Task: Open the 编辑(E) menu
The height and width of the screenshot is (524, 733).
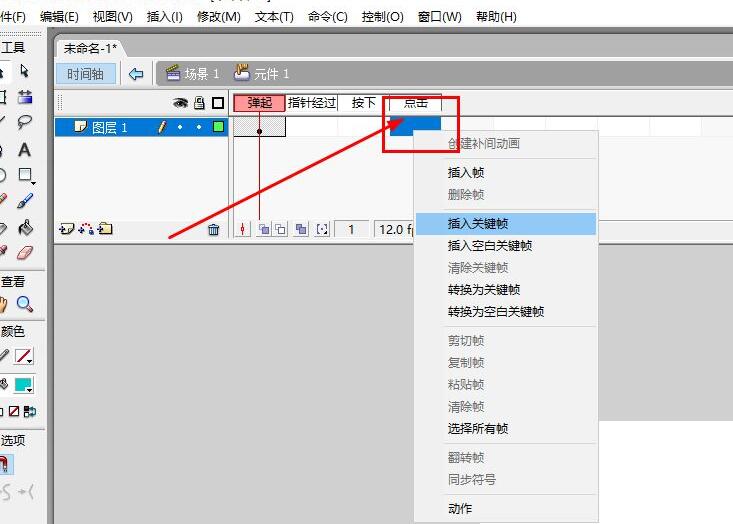Action: coord(59,17)
